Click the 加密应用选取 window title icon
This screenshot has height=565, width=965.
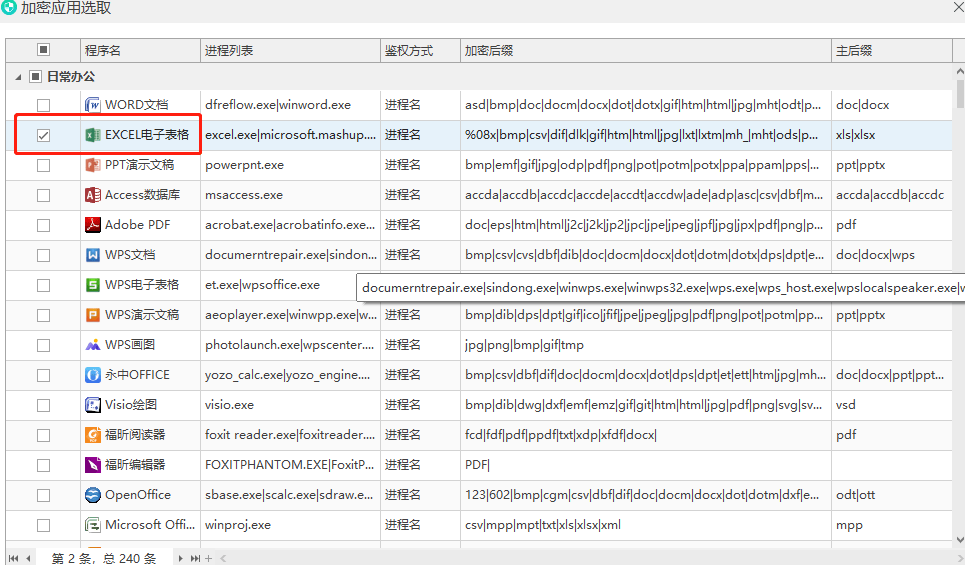(x=8, y=7)
